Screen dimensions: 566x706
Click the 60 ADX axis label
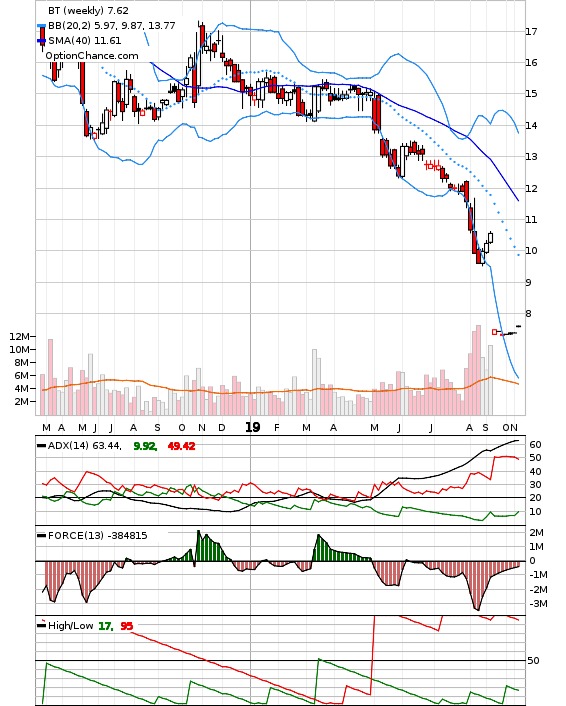(535, 444)
